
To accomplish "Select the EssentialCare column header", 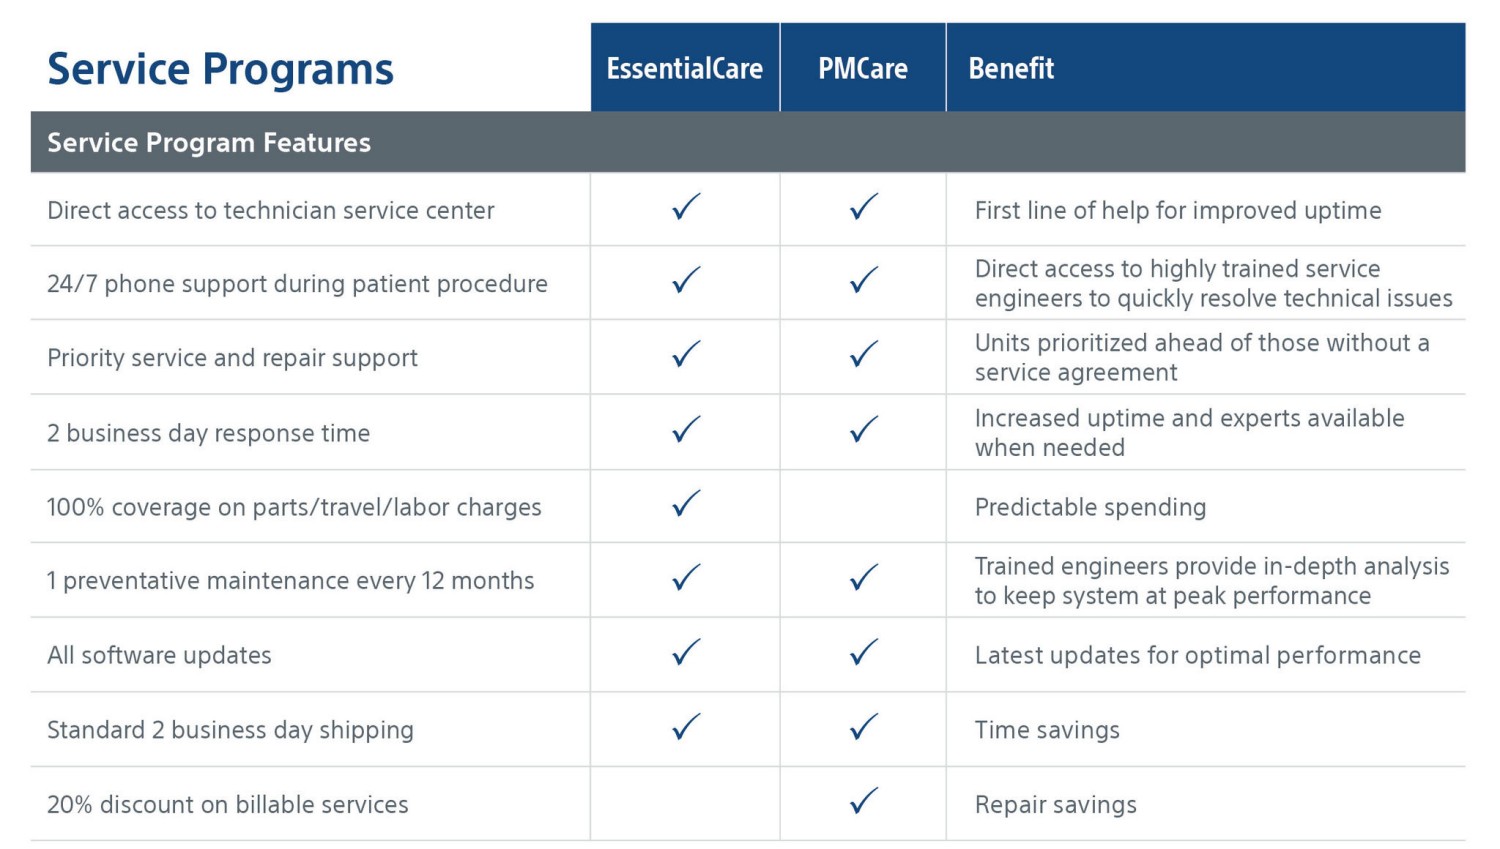I will (x=685, y=68).
